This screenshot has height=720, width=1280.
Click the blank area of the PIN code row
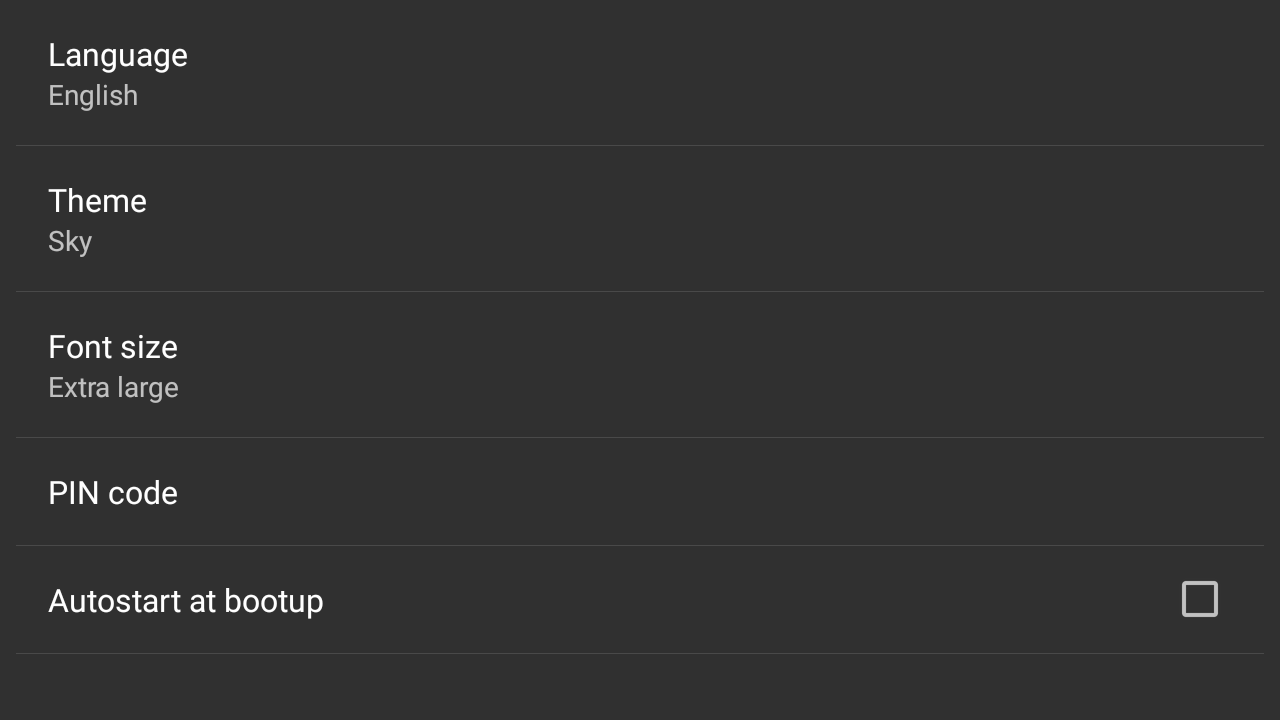700,492
